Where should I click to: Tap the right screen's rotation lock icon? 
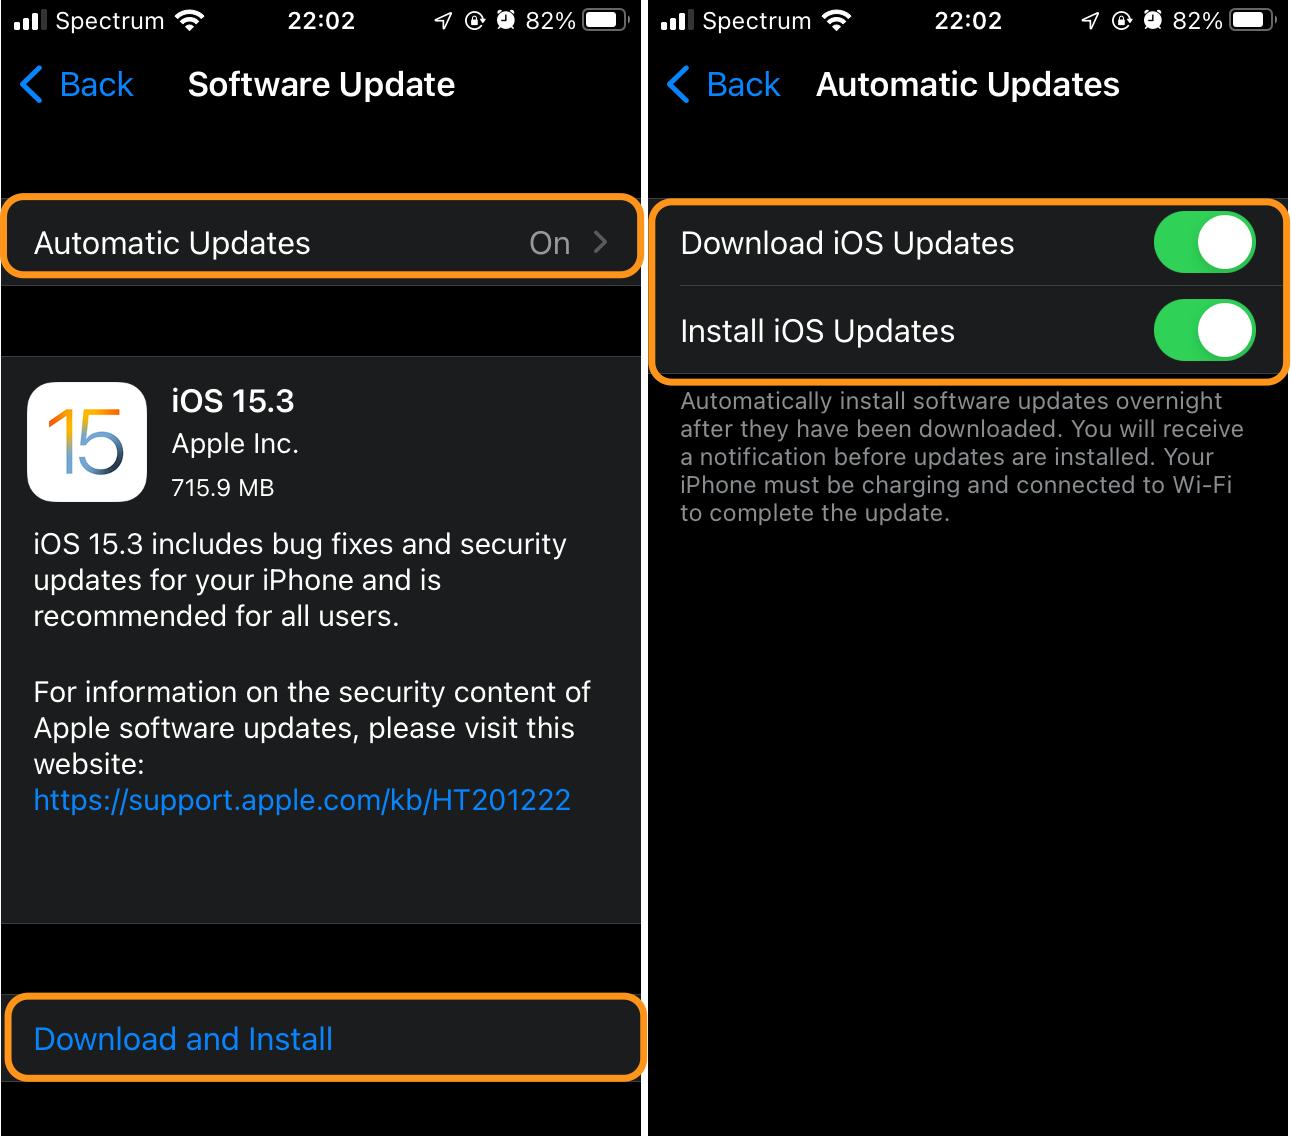point(1121,20)
